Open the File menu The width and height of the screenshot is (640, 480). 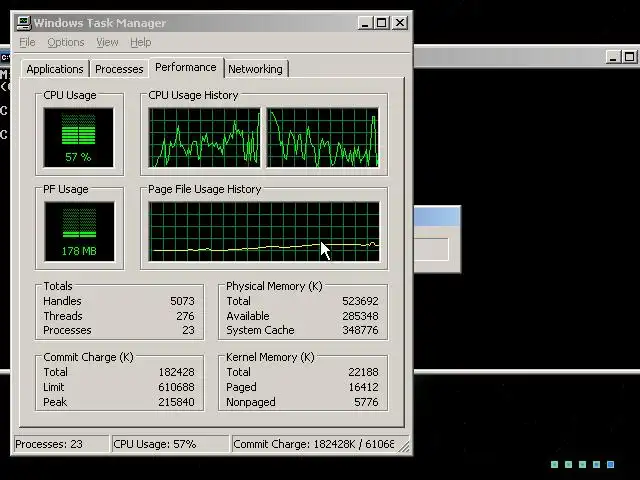(27, 42)
